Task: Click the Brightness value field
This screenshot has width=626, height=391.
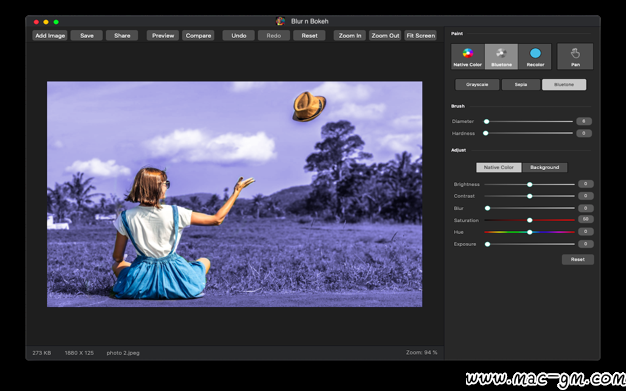Action: click(586, 184)
